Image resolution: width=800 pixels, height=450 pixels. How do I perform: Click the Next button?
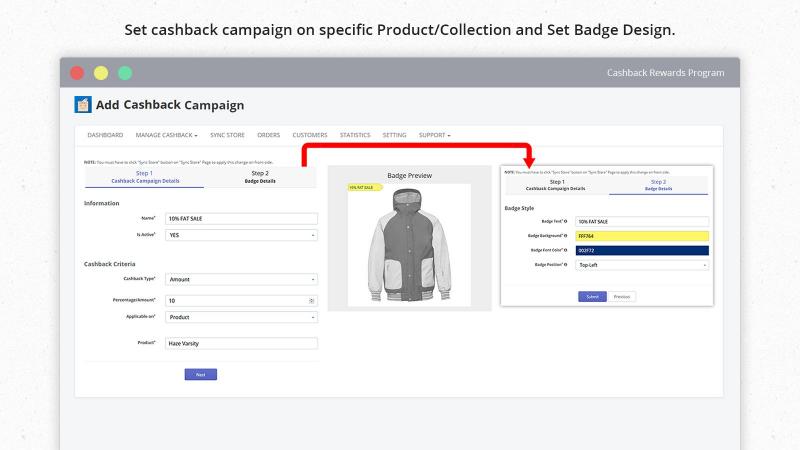[x=201, y=374]
